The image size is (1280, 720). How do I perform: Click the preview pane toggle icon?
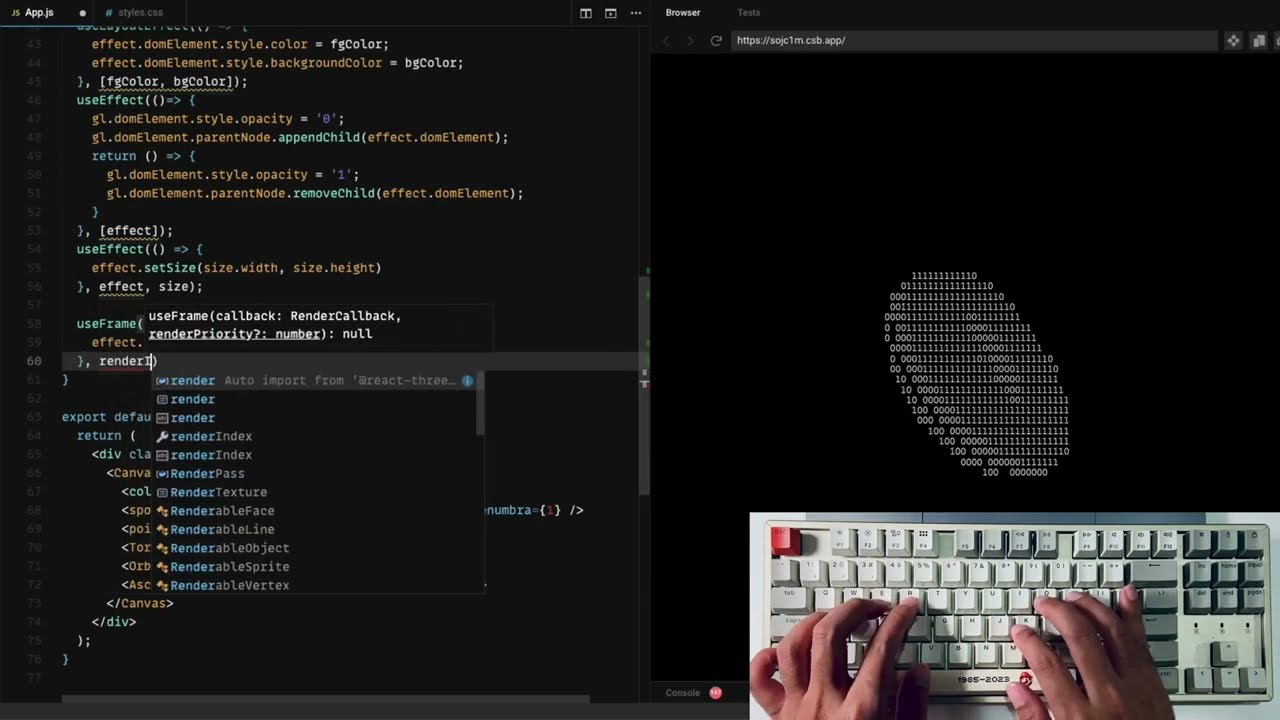pyautogui.click(x=611, y=13)
